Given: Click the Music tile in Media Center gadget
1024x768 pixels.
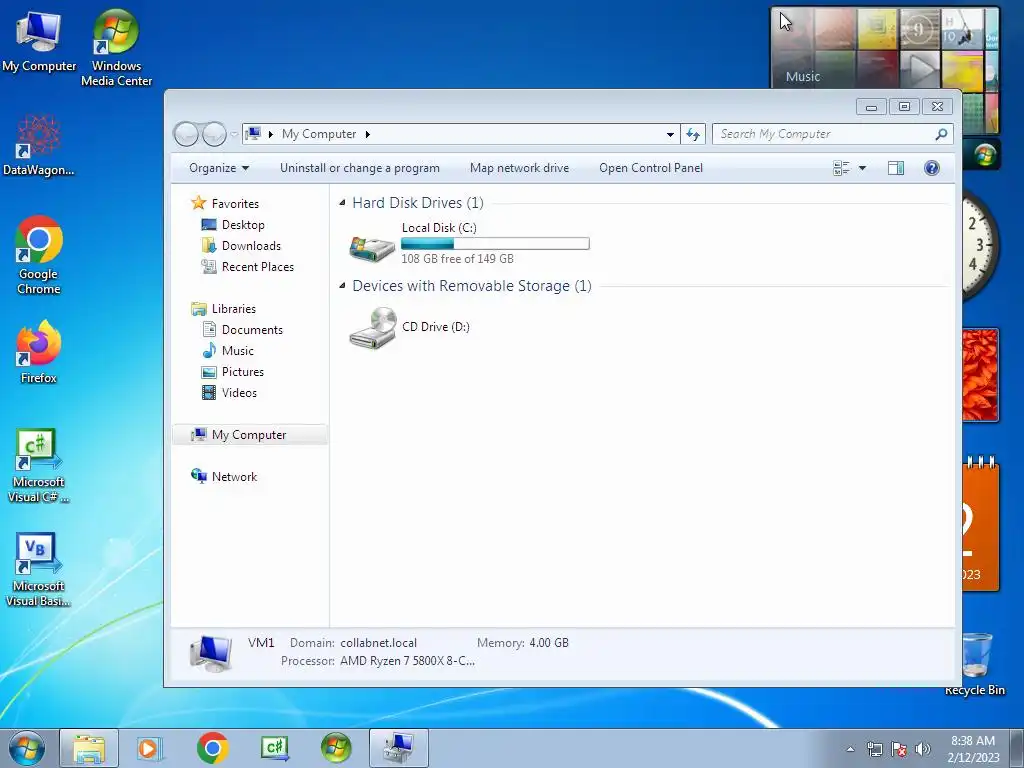Looking at the screenshot, I should click(x=803, y=76).
